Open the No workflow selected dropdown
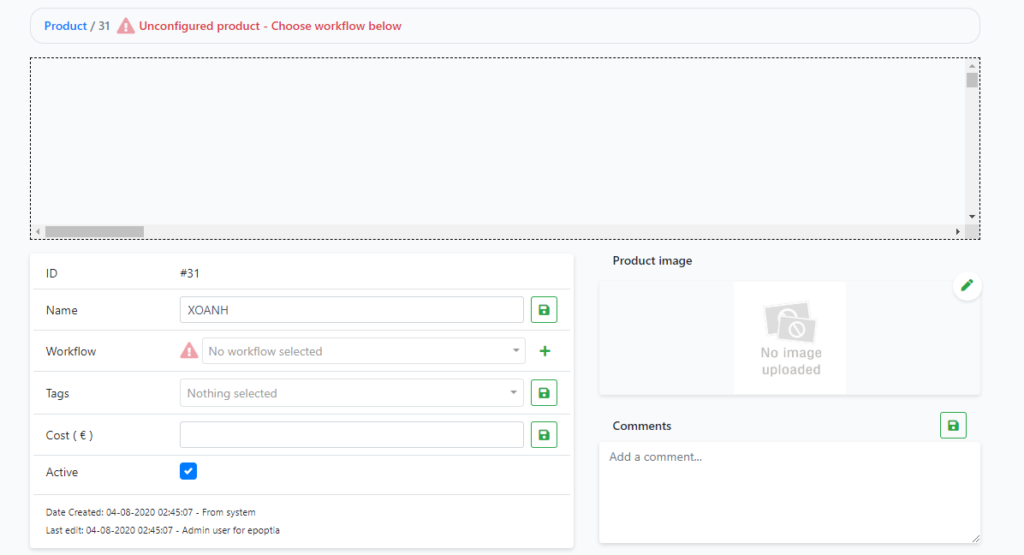 [x=364, y=351]
